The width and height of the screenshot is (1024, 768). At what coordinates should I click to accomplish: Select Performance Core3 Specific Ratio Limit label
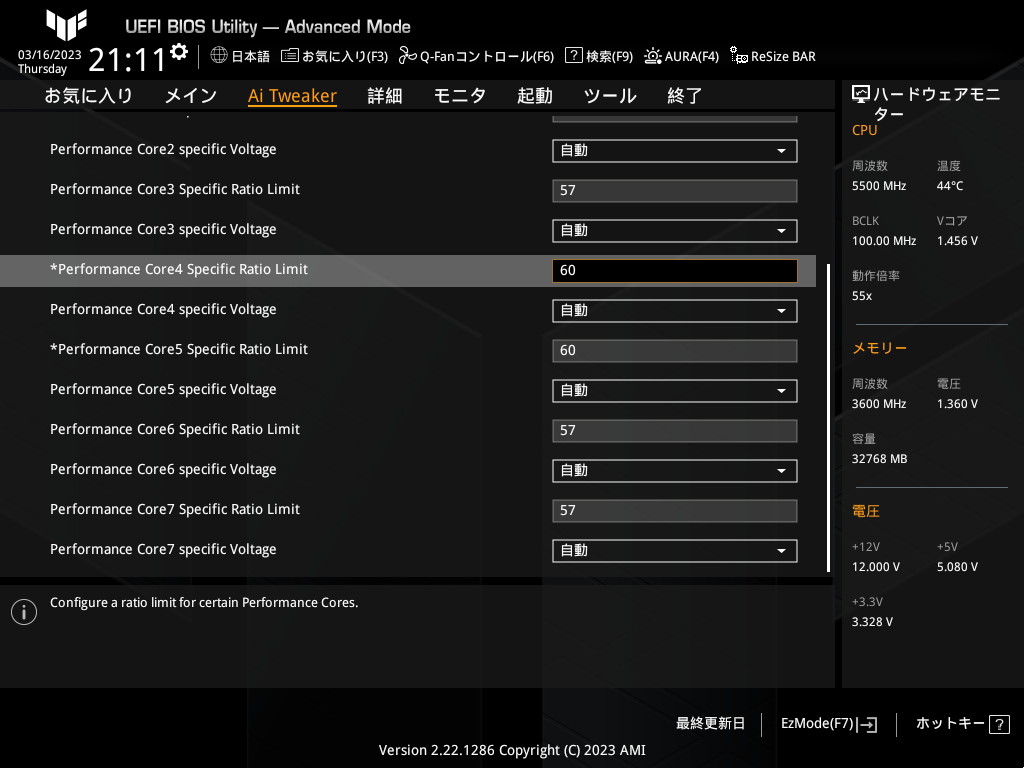175,189
